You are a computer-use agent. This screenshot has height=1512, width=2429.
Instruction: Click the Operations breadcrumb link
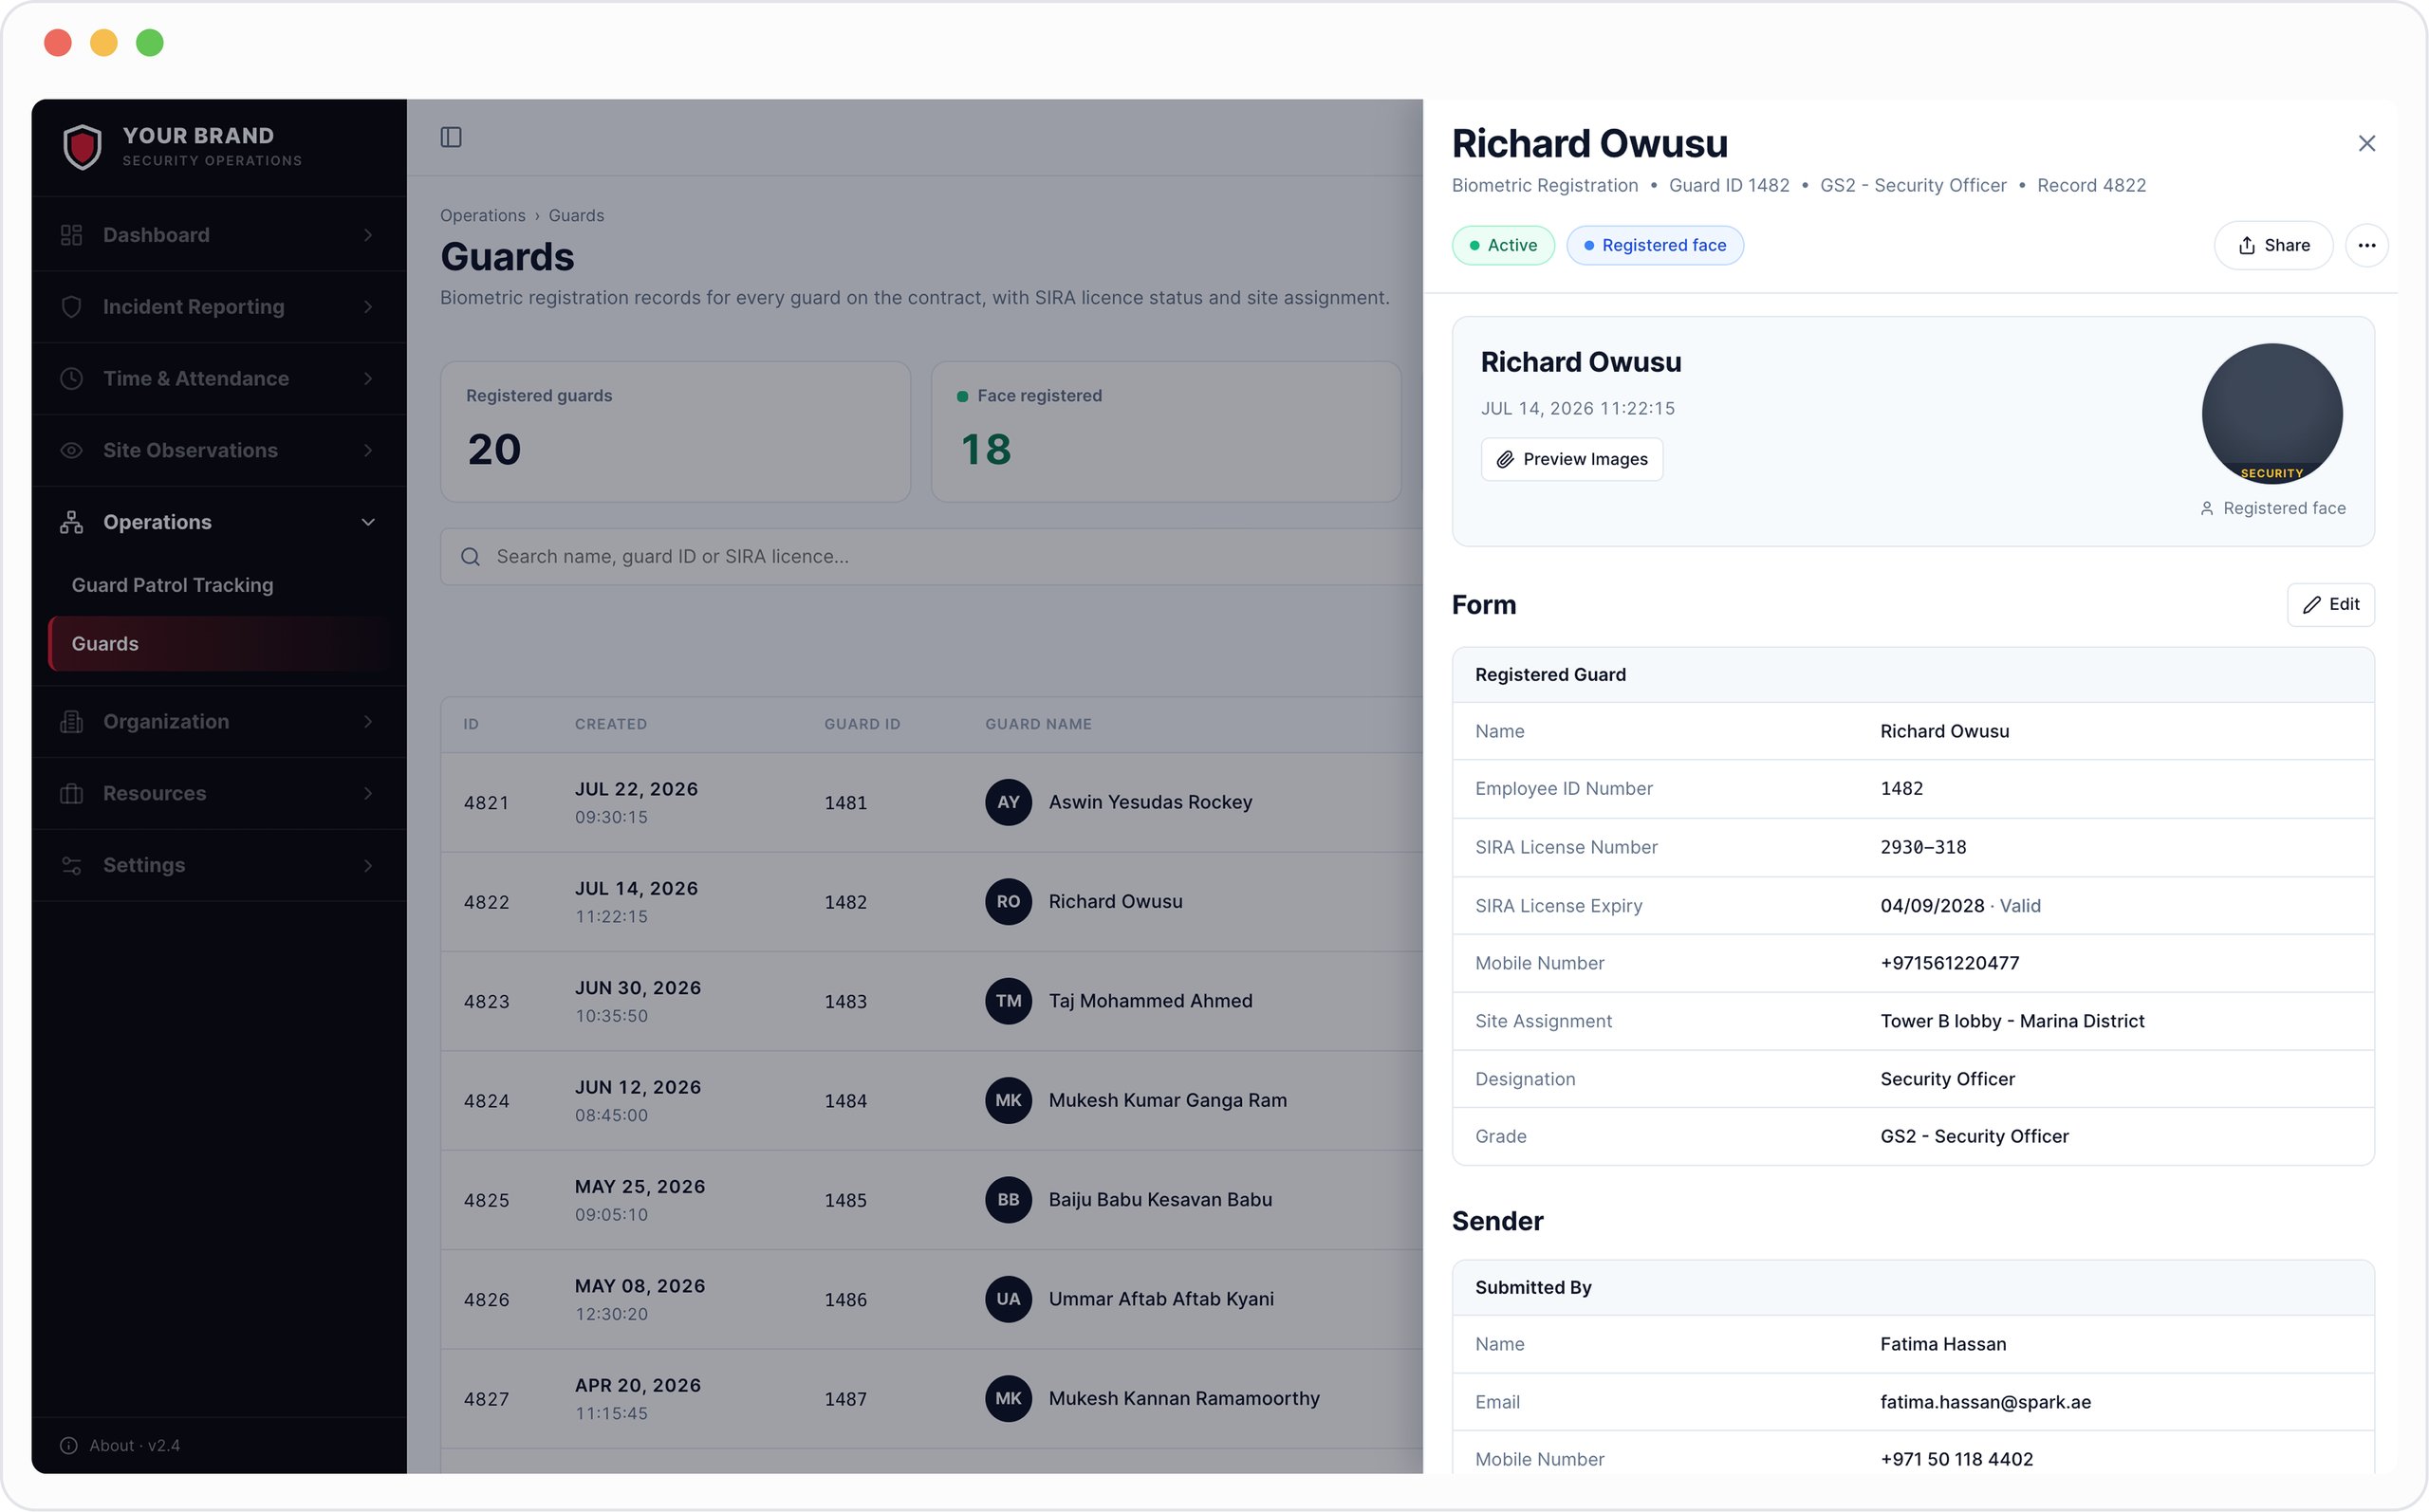[x=482, y=216]
